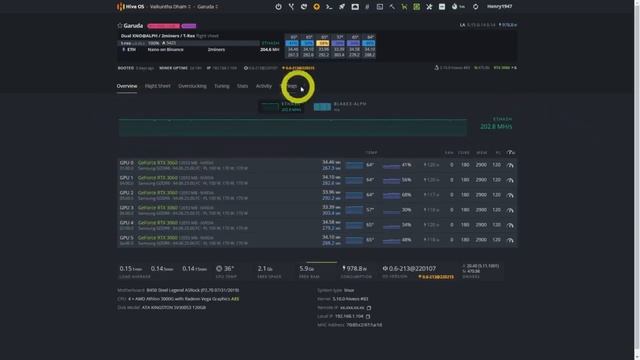Click the ETHASH hashrate chart
This screenshot has width=640, height=360.
293,127
